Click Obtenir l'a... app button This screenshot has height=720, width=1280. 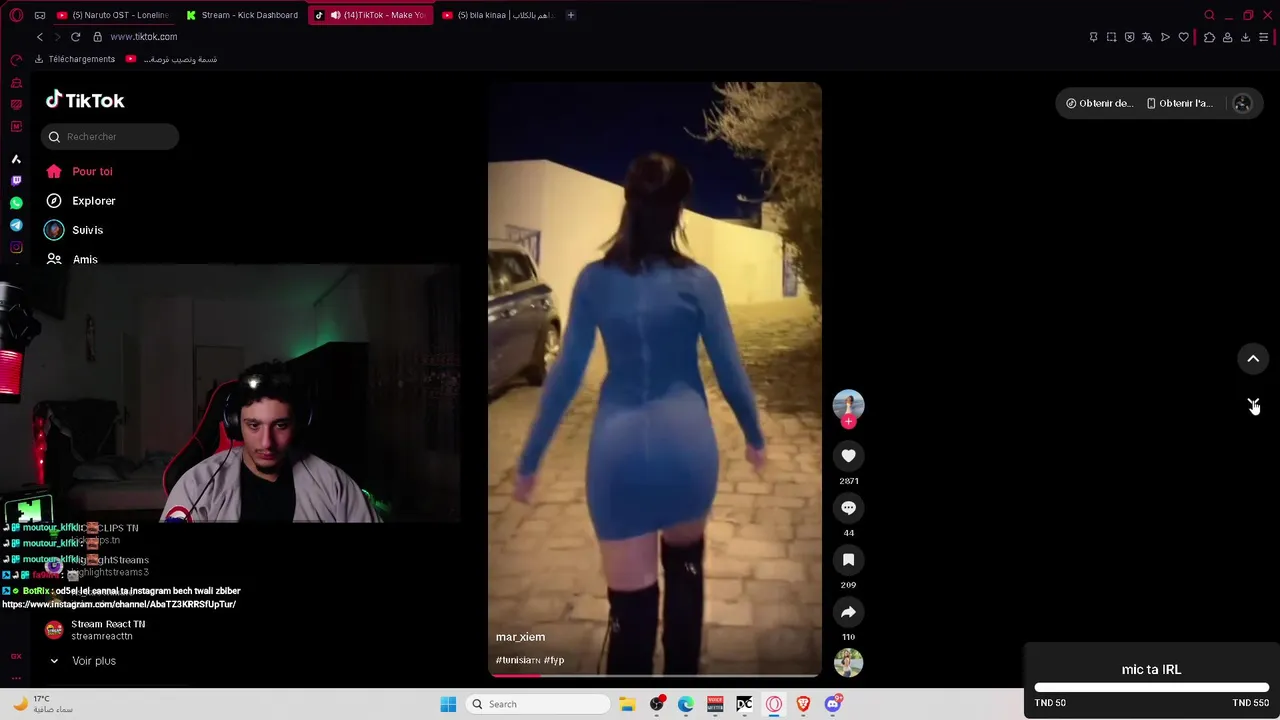point(1179,103)
